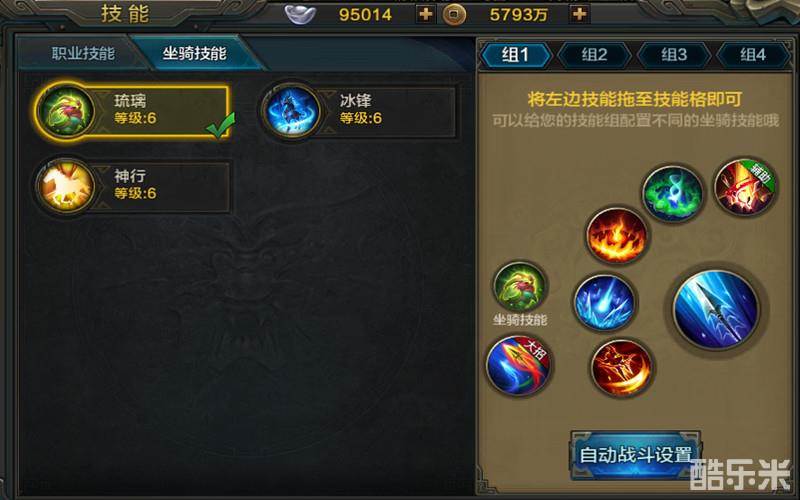Select skill group 组3
This screenshot has width=800, height=500.
(x=674, y=54)
